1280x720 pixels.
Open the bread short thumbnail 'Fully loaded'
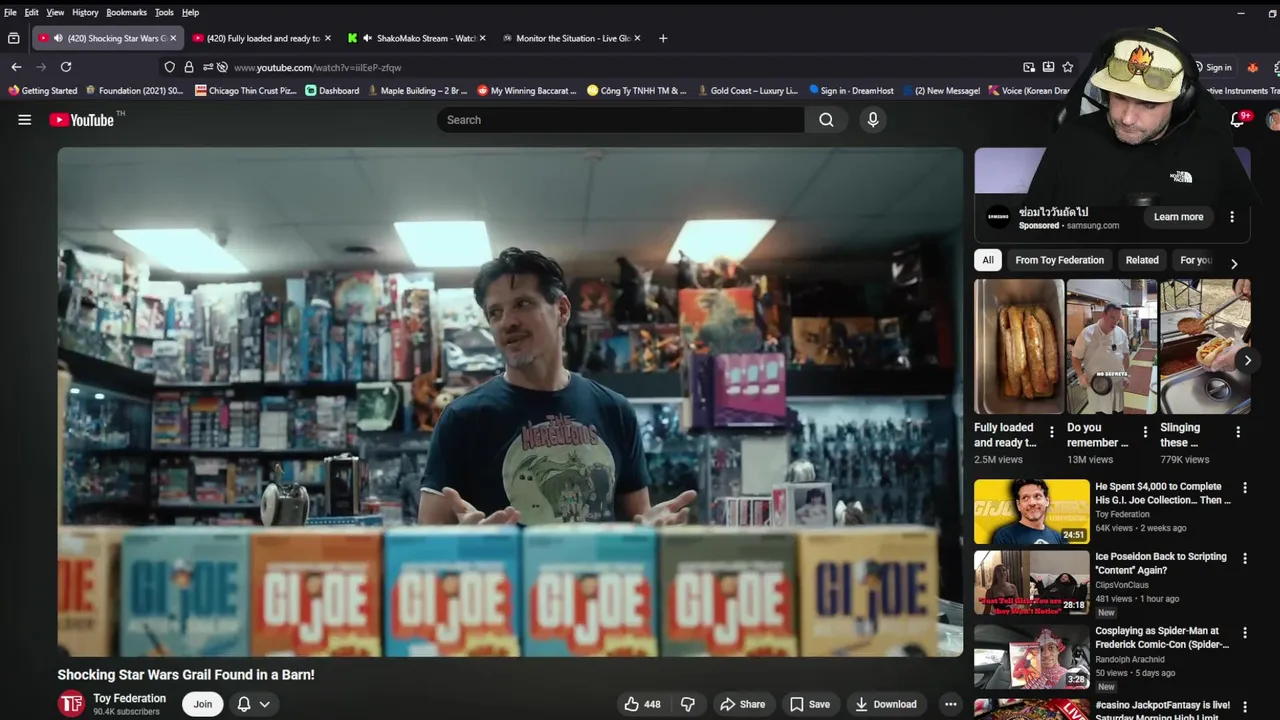(x=1019, y=346)
